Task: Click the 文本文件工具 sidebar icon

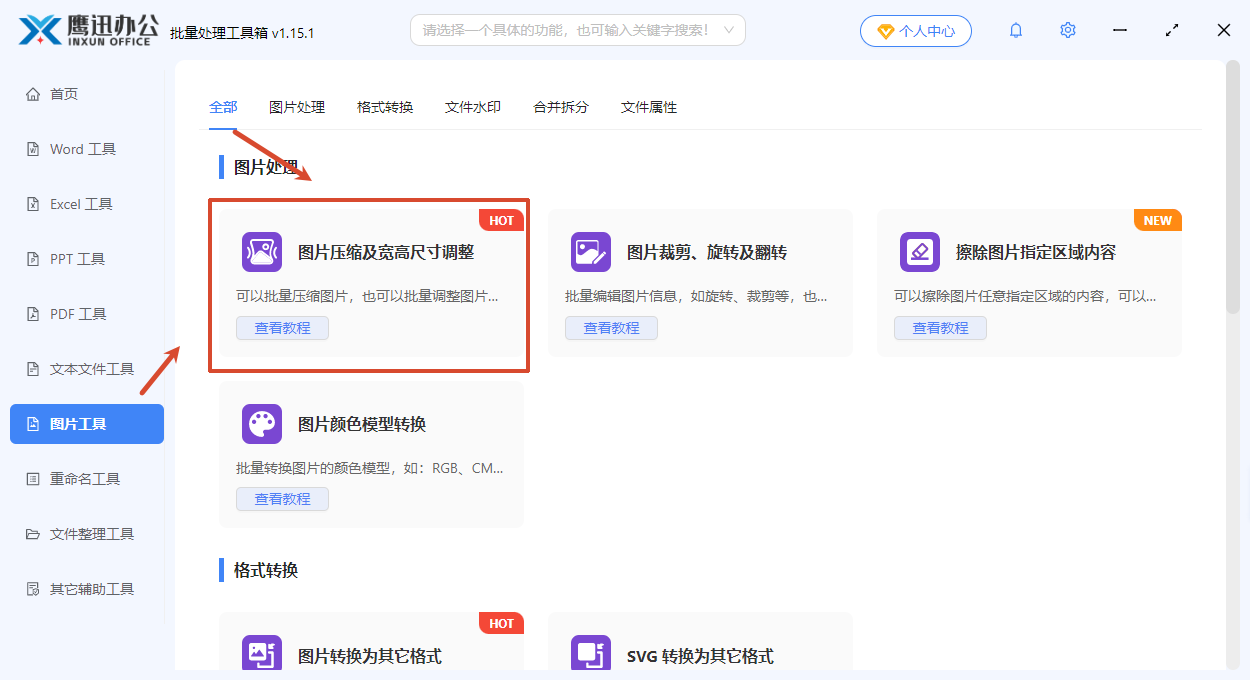Action: pyautogui.click(x=32, y=369)
